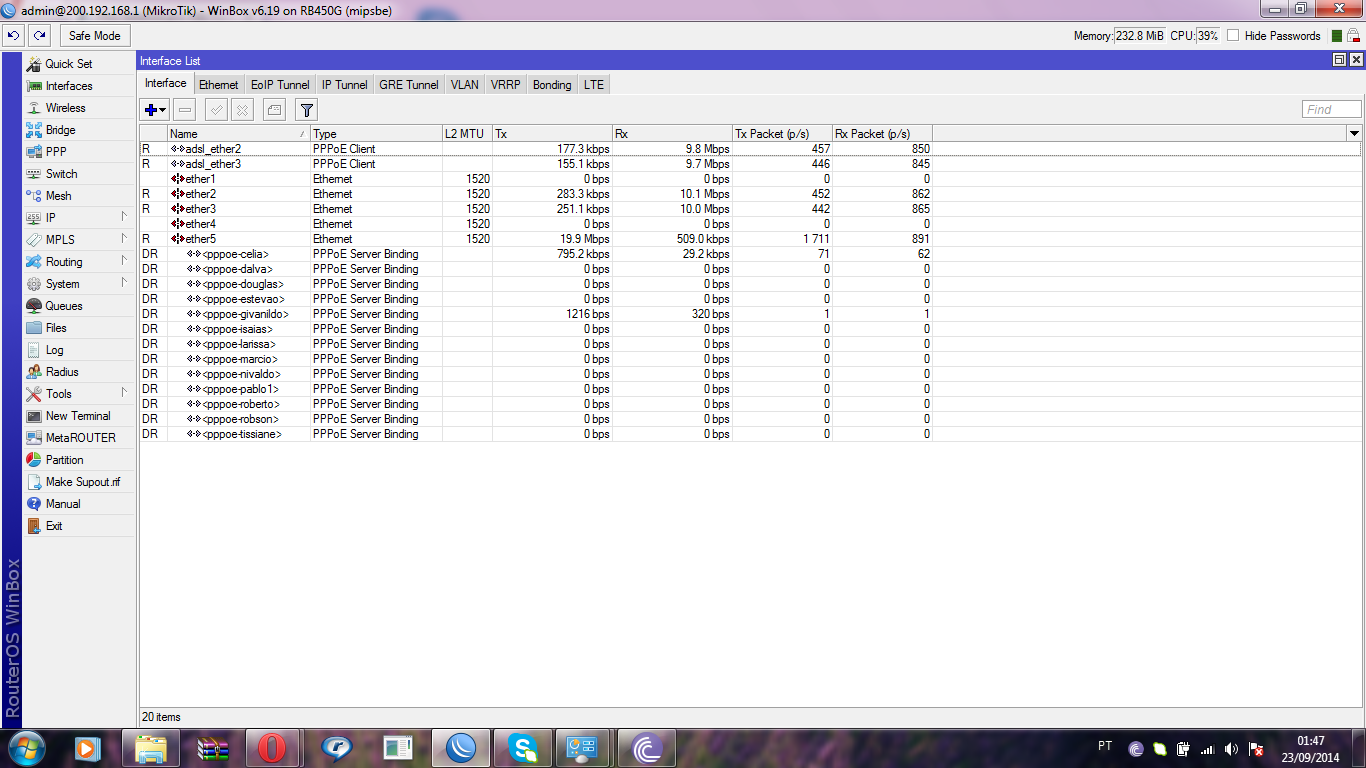
Task: Open the Radius settings
Action: click(x=62, y=372)
